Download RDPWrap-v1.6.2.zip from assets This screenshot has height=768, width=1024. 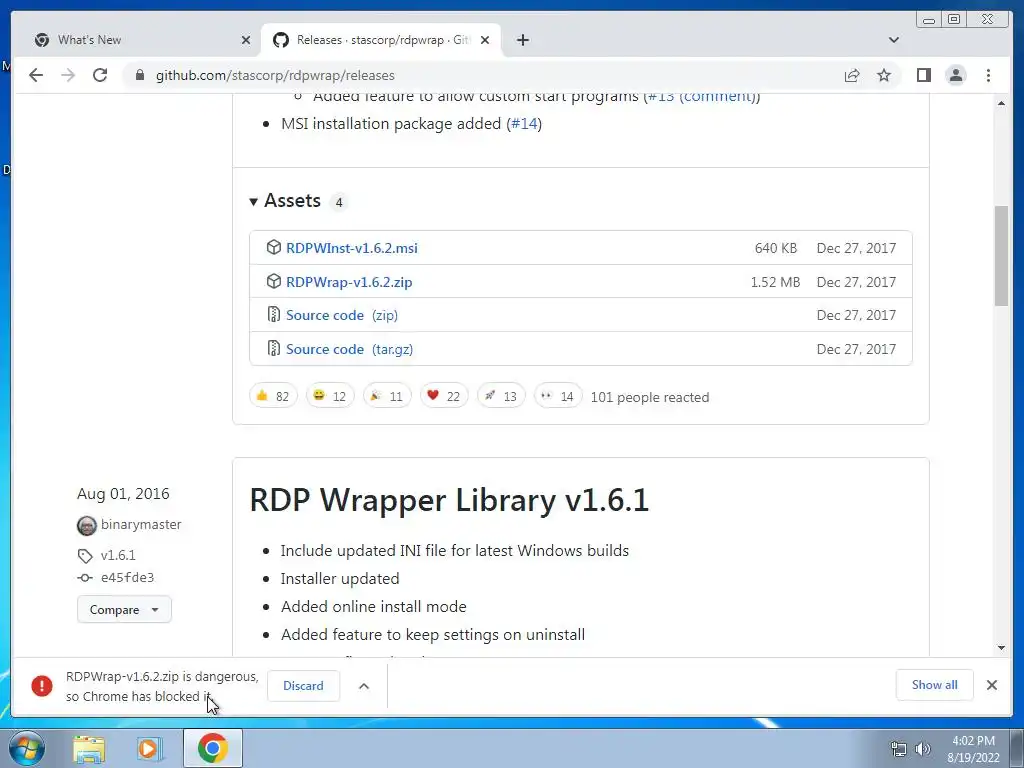tap(349, 282)
